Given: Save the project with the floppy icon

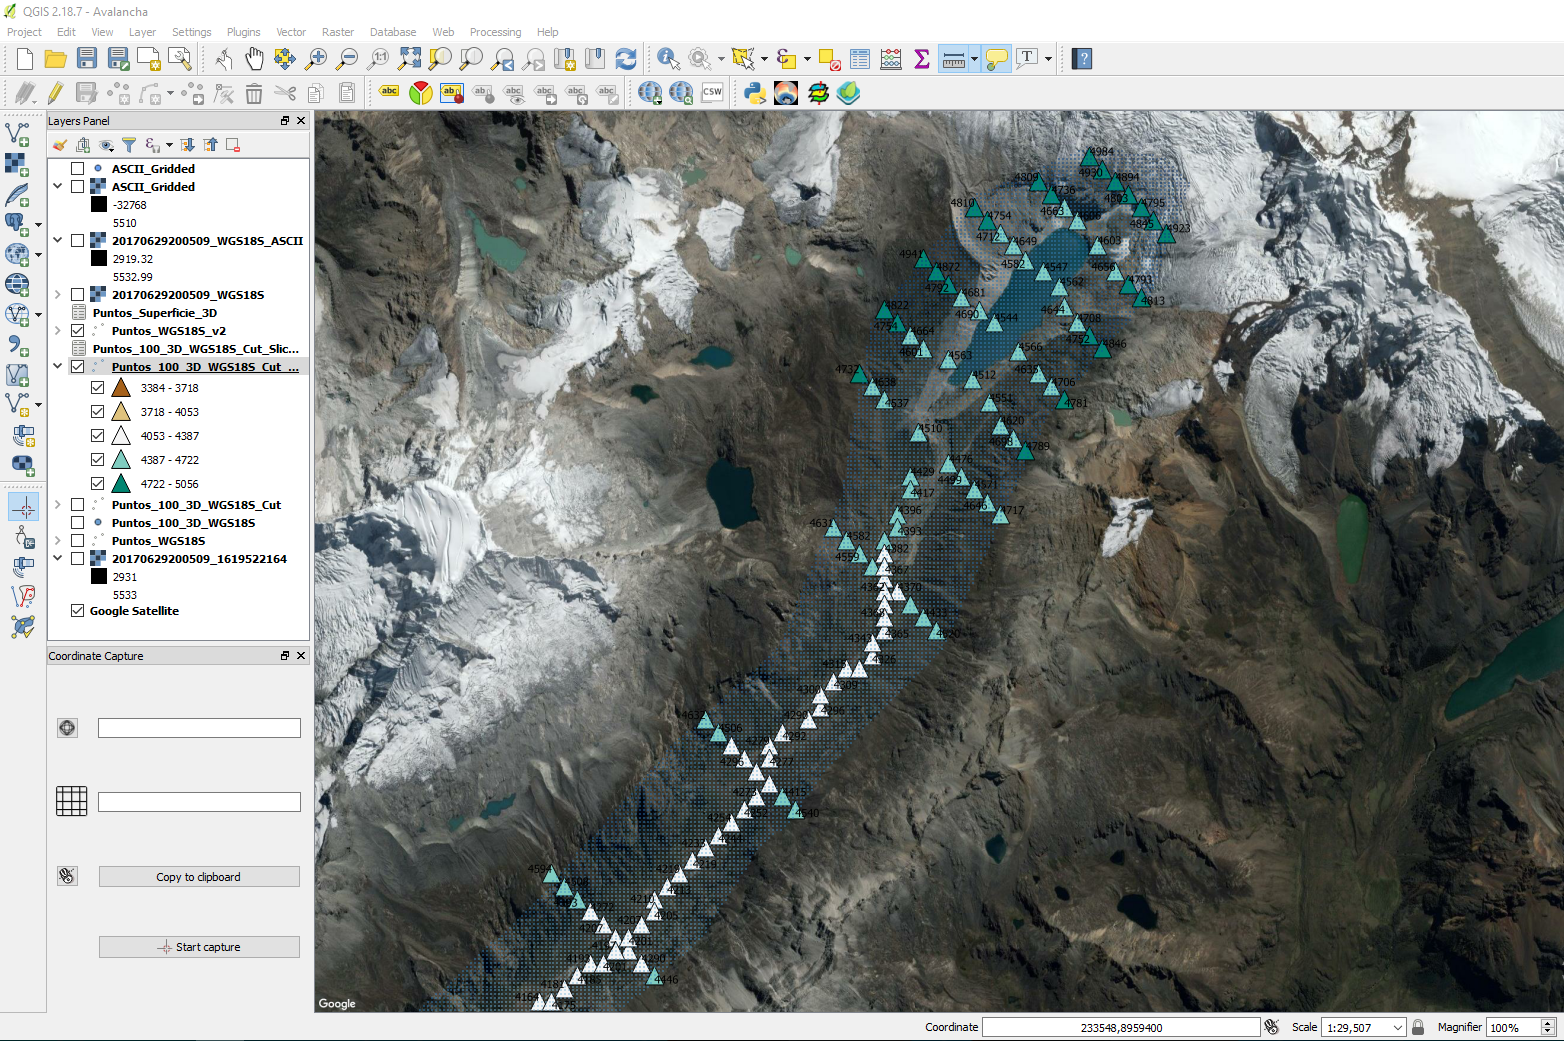Looking at the screenshot, I should coord(87,59).
